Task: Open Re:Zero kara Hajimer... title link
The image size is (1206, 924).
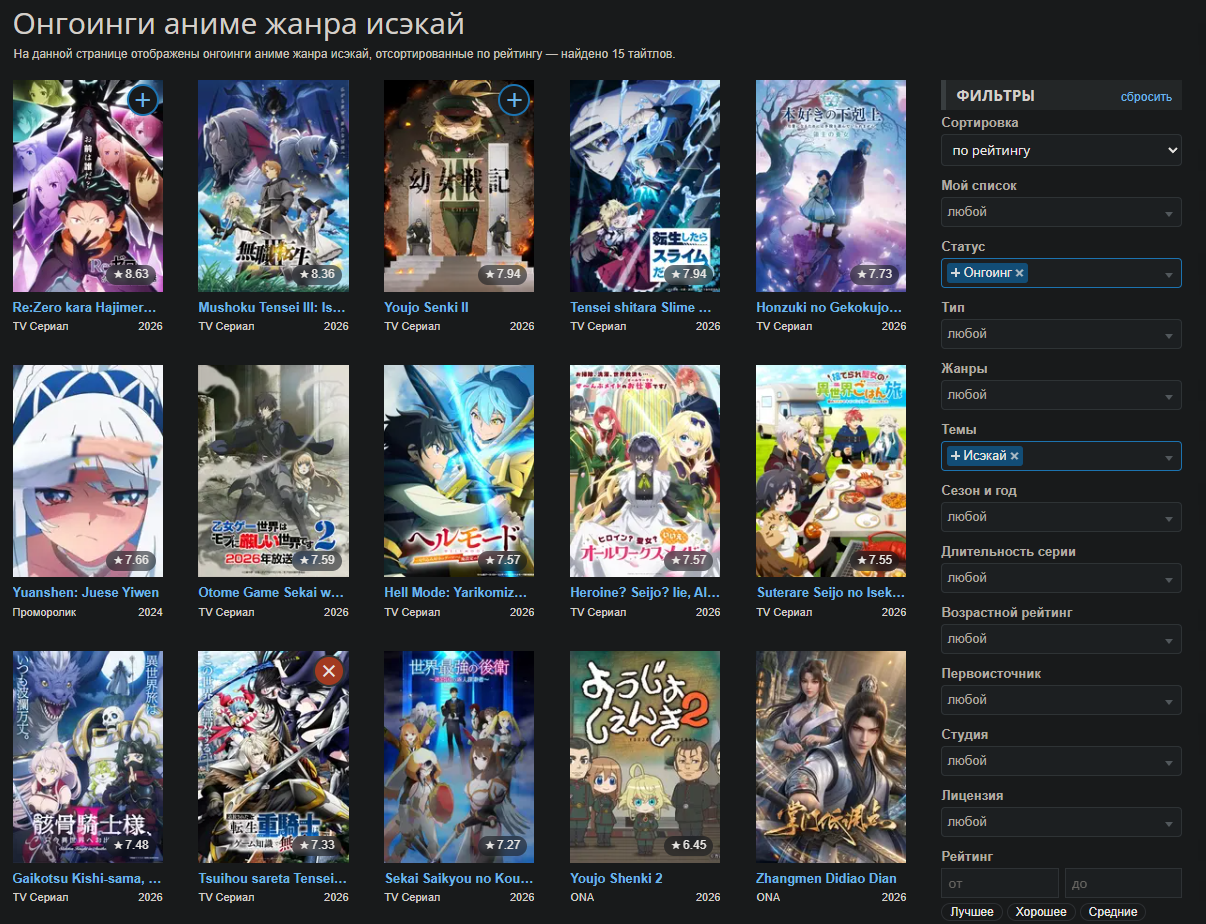Action: pyautogui.click(x=85, y=308)
